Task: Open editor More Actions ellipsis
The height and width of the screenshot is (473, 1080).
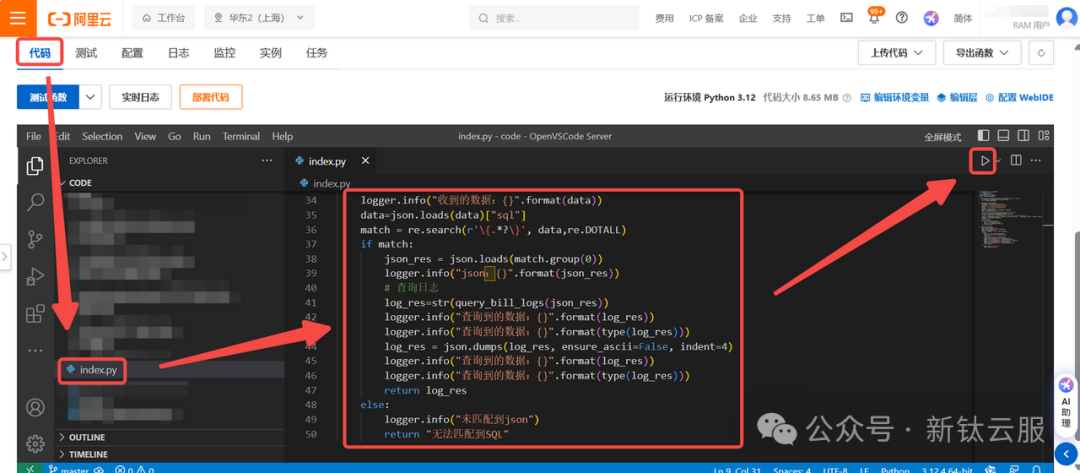Action: tap(1035, 160)
